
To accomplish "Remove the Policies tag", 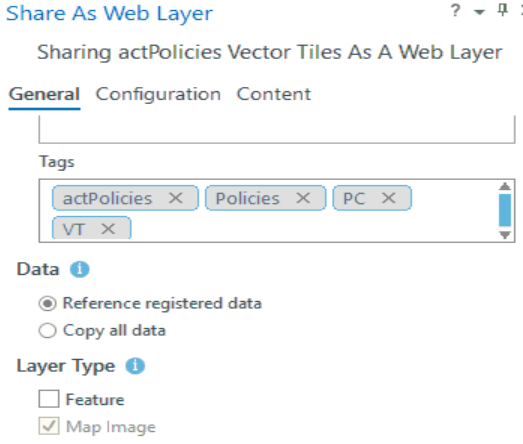I will pyautogui.click(x=303, y=198).
